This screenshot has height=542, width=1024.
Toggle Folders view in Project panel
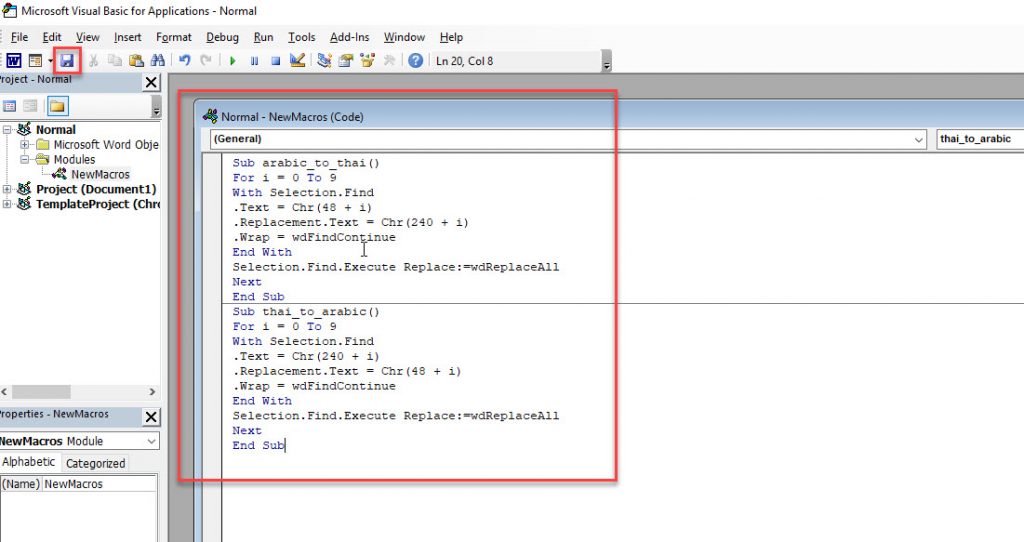pos(57,106)
